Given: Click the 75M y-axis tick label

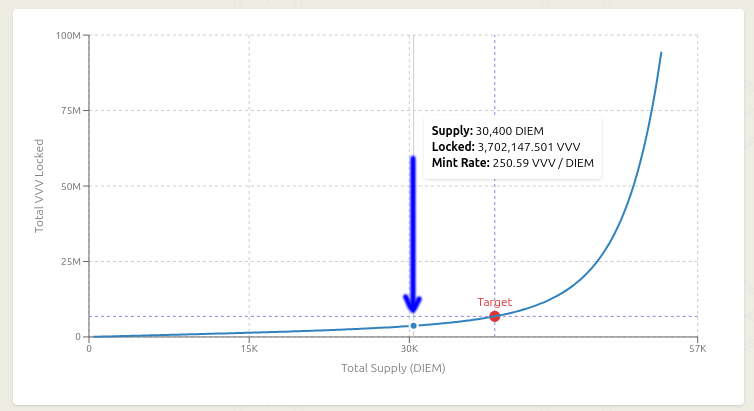Looking at the screenshot, I should coord(70,111).
